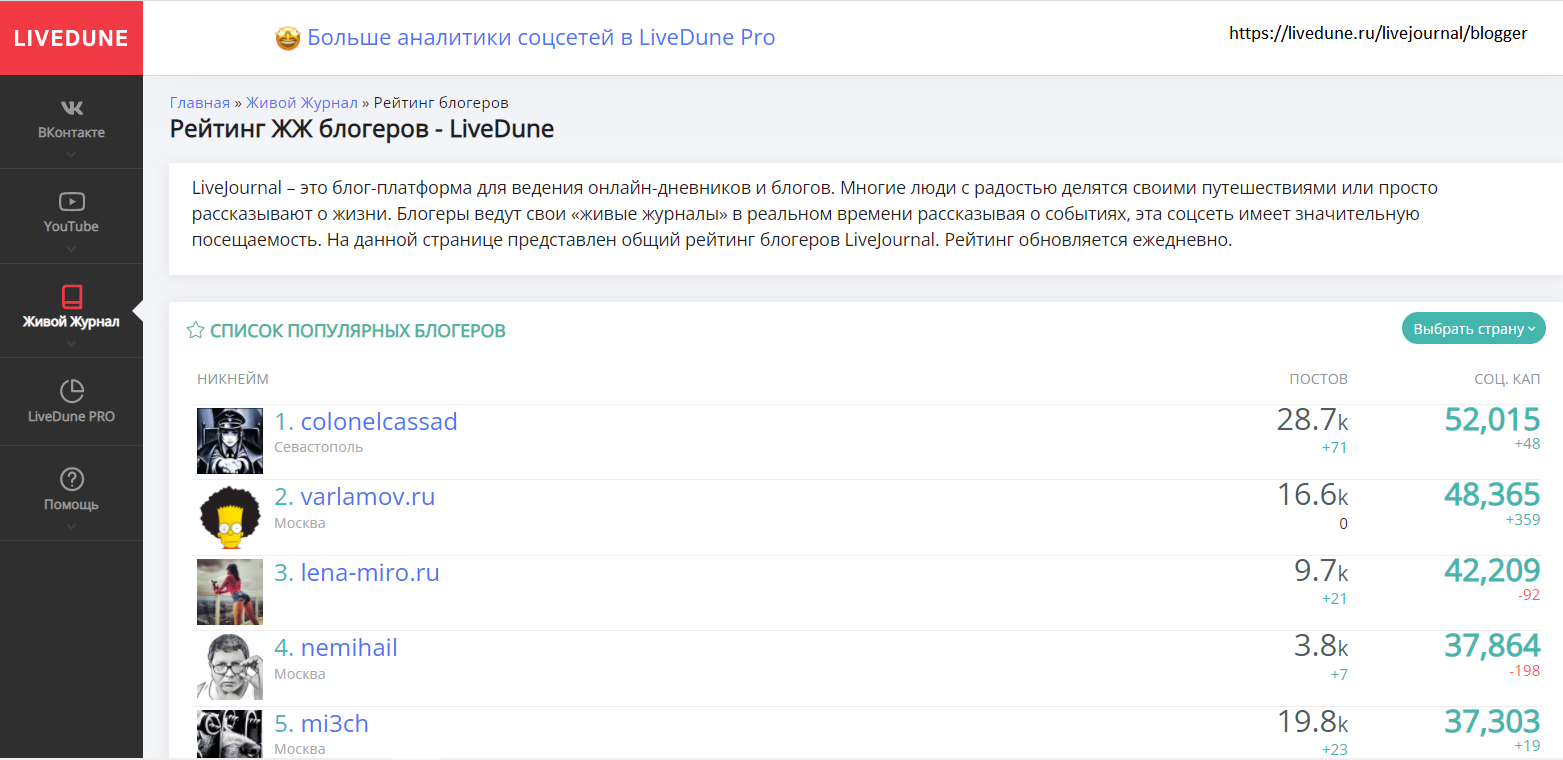Image resolution: width=1563 pixels, height=760 pixels.
Task: Open the colonelcassad blogger profile
Action: tap(379, 421)
